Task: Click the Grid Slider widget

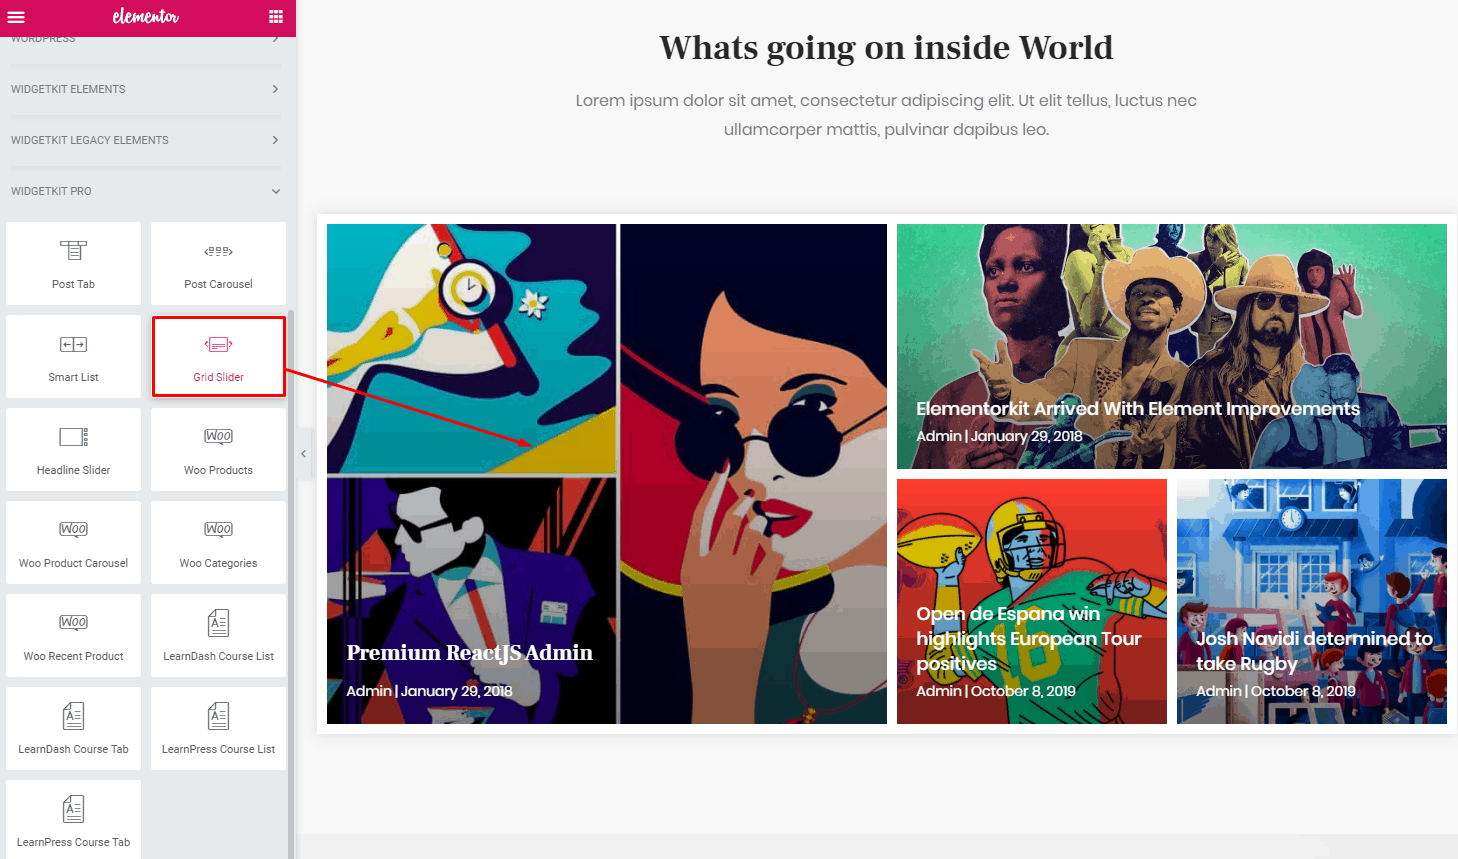Action: pyautogui.click(x=218, y=357)
